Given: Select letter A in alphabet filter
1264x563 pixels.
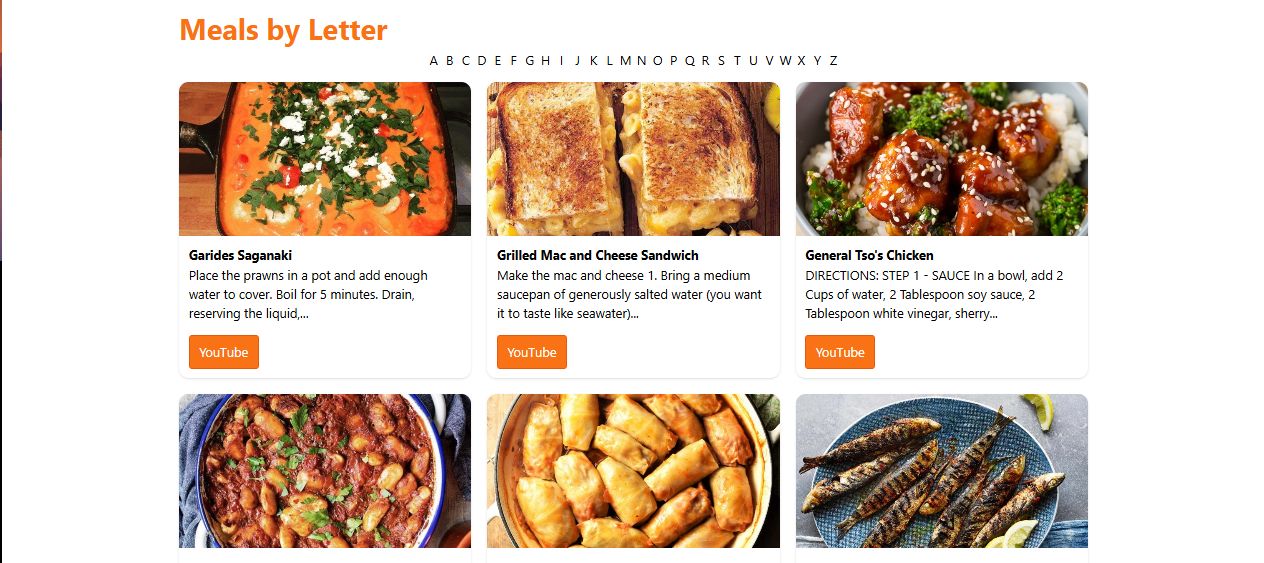Looking at the screenshot, I should click(434, 60).
